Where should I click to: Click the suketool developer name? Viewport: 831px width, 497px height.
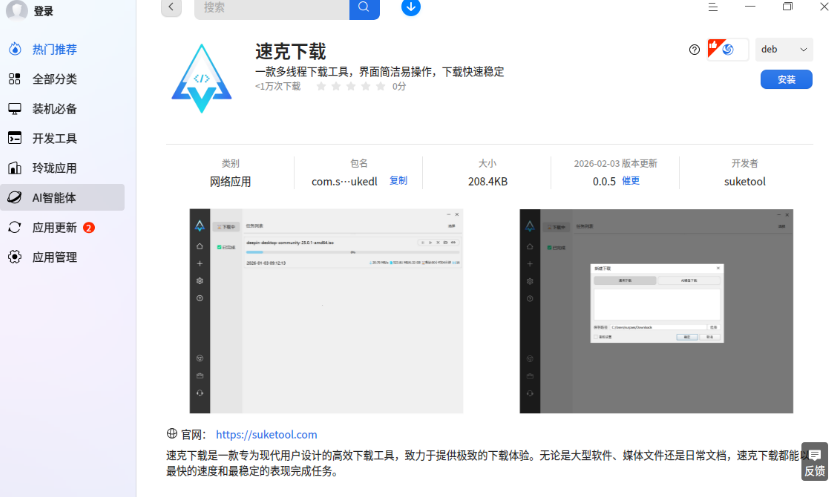click(745, 181)
